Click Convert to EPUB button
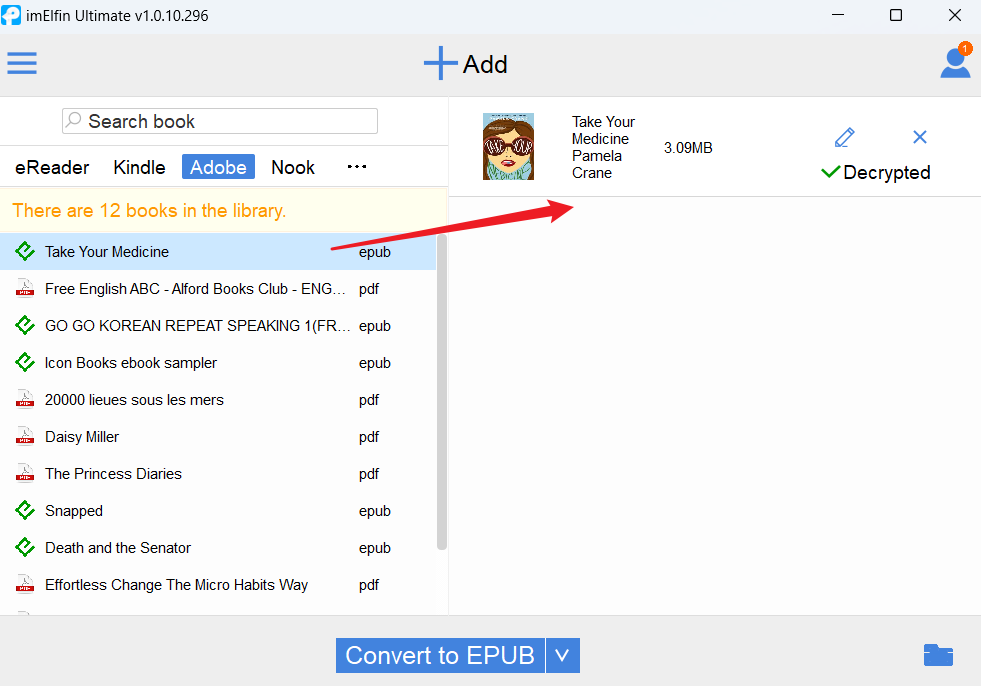The image size is (981, 686). [x=440, y=655]
